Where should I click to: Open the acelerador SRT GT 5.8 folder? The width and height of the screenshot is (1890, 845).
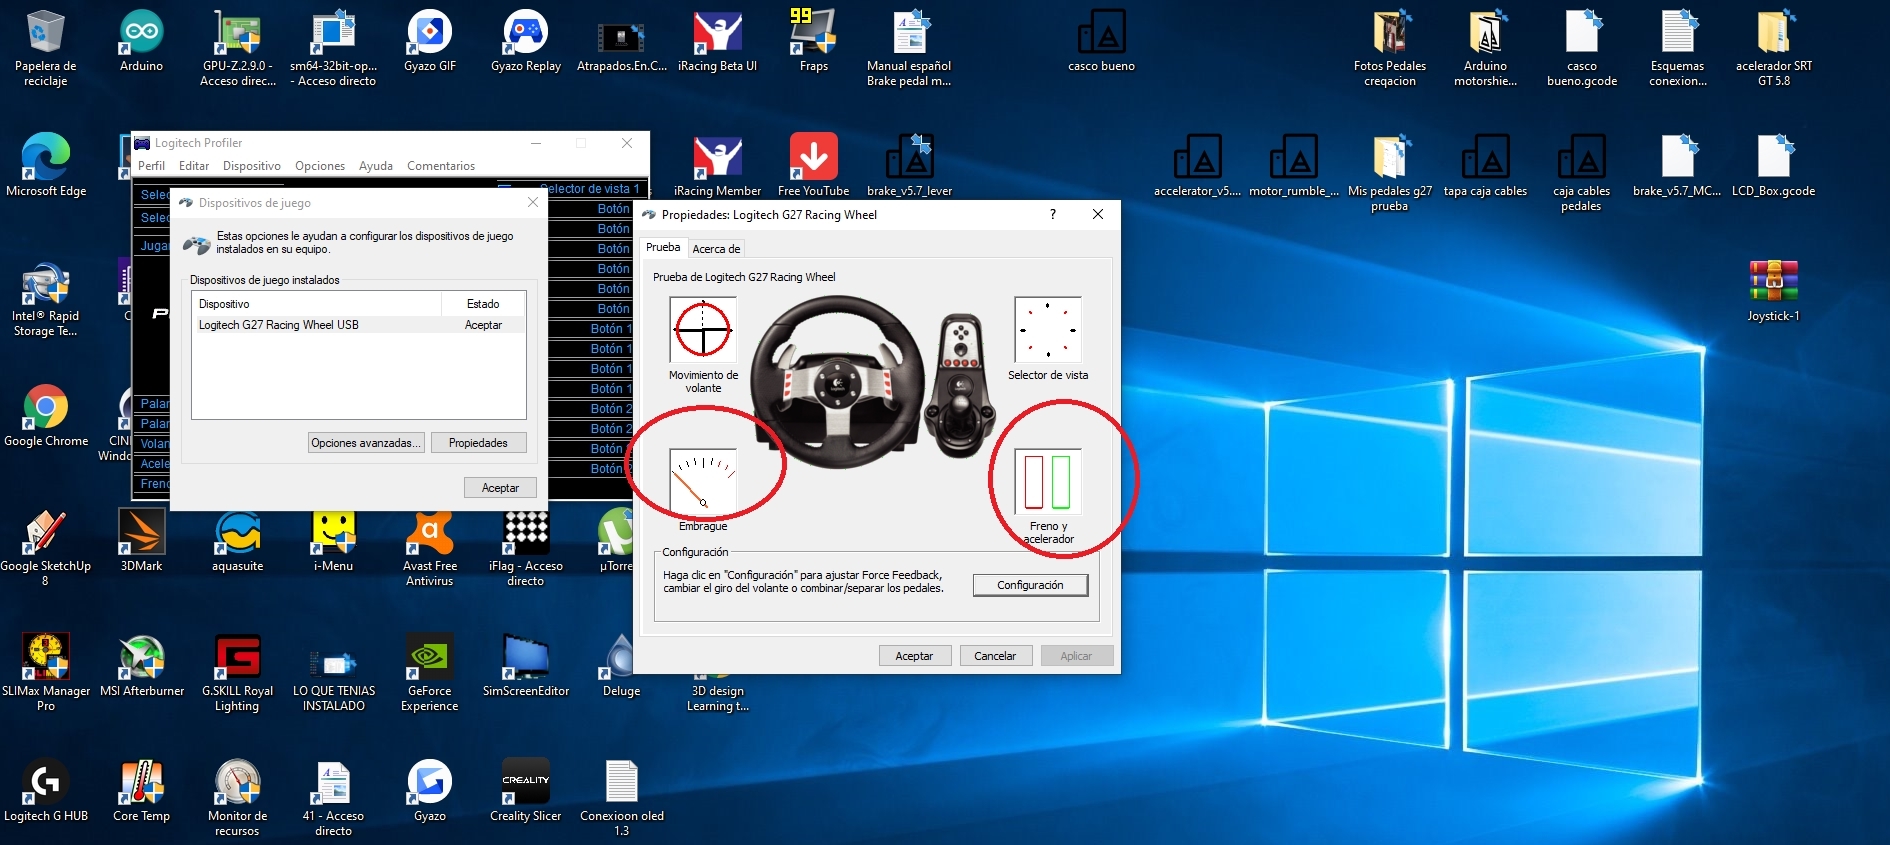(1774, 33)
